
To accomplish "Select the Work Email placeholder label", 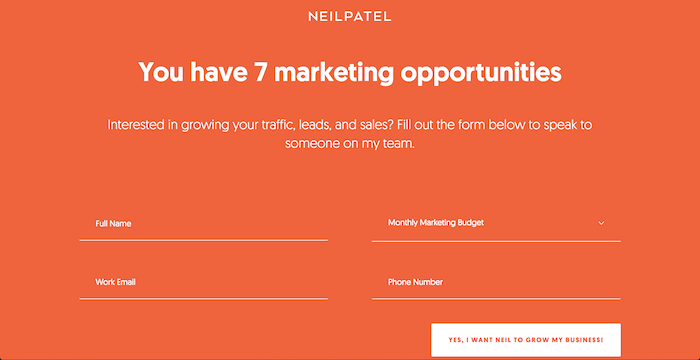I will [115, 282].
